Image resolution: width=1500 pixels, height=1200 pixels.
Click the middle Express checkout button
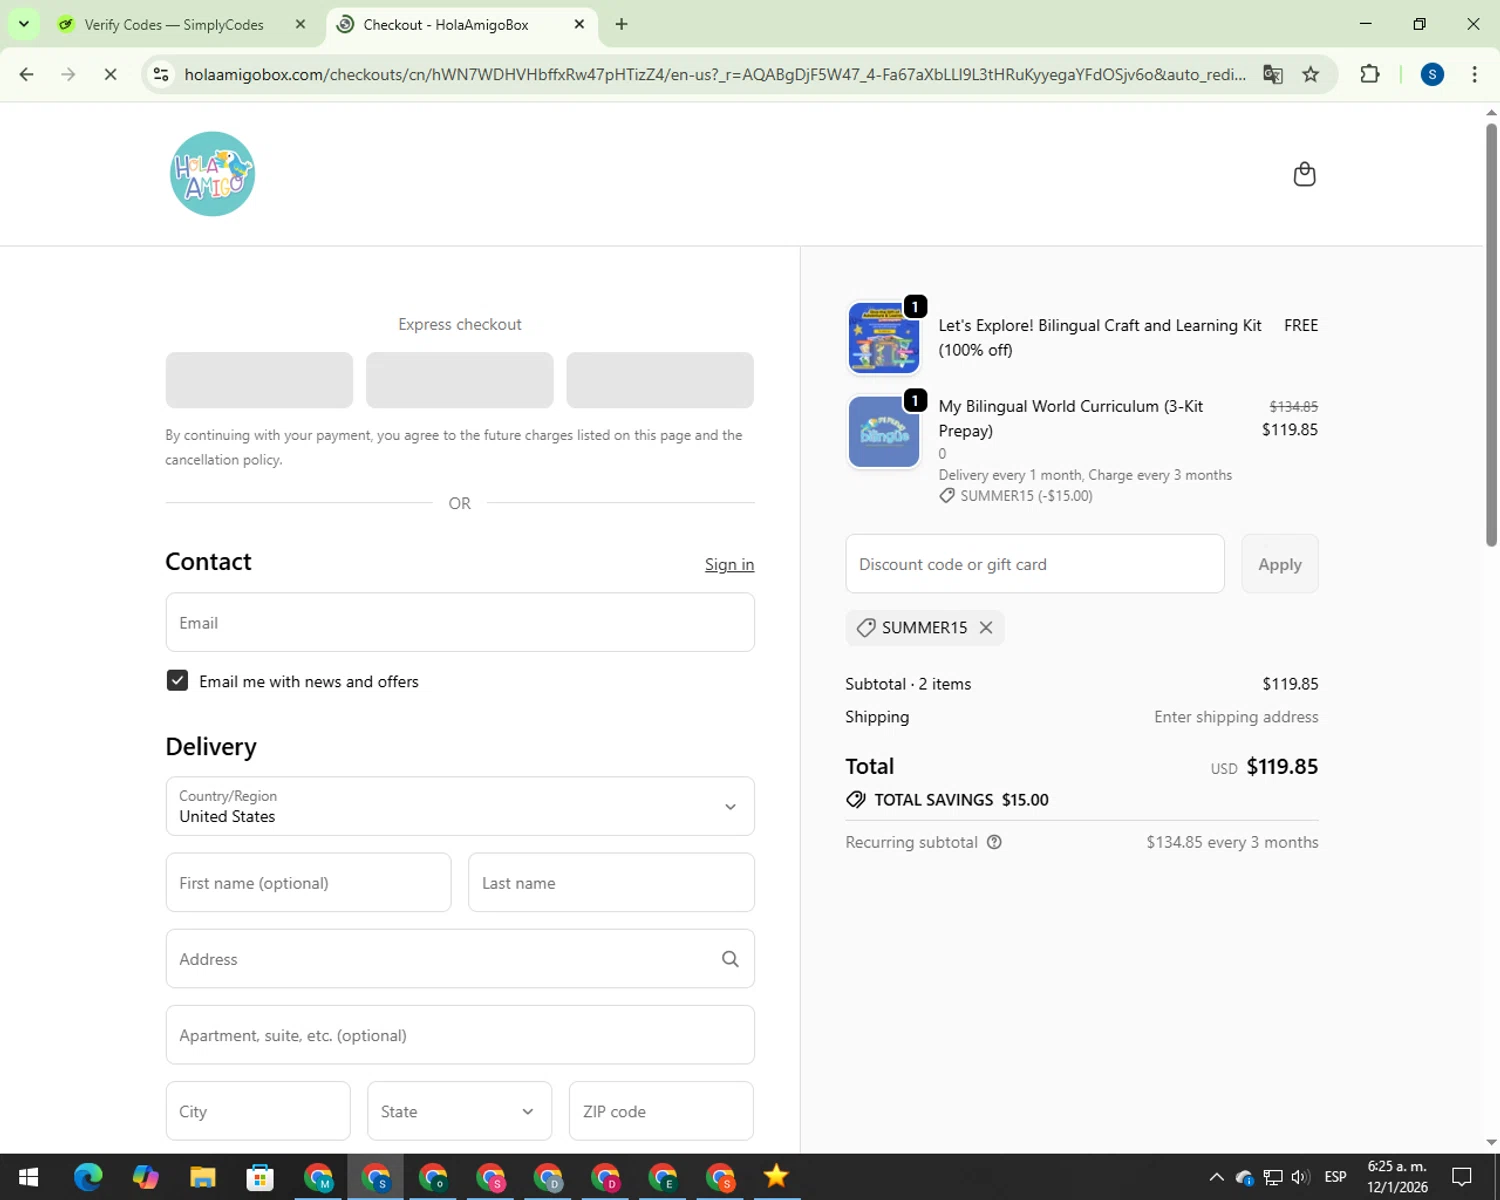(460, 380)
